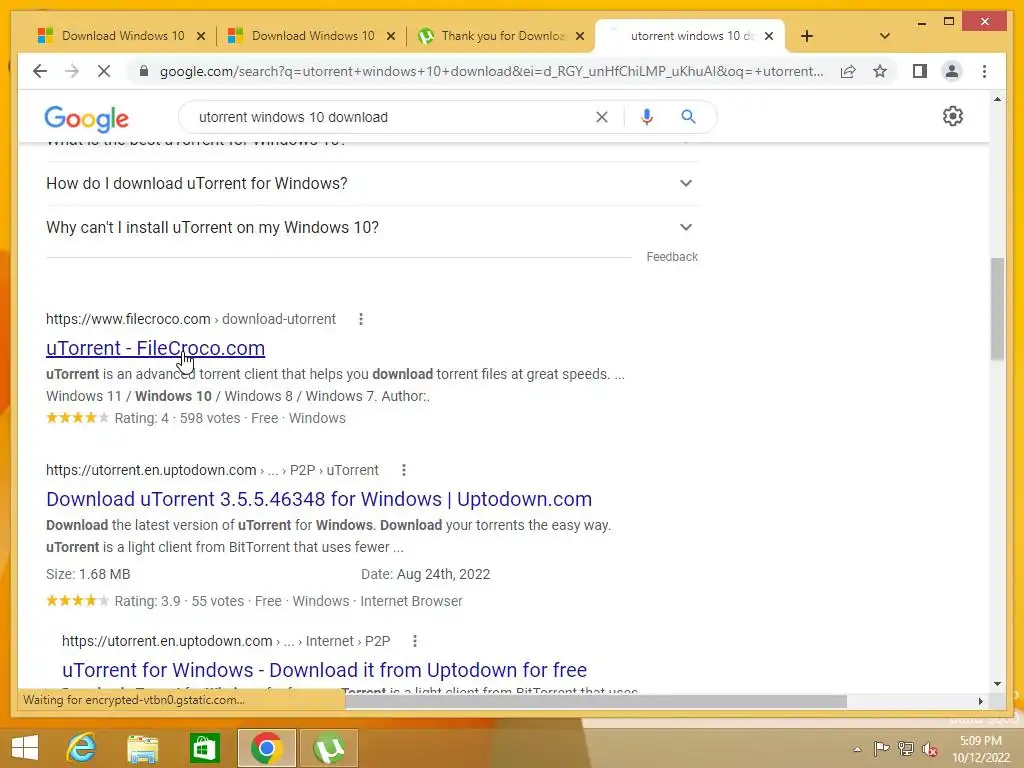
Task: Open Chrome side panel
Action: click(920, 71)
